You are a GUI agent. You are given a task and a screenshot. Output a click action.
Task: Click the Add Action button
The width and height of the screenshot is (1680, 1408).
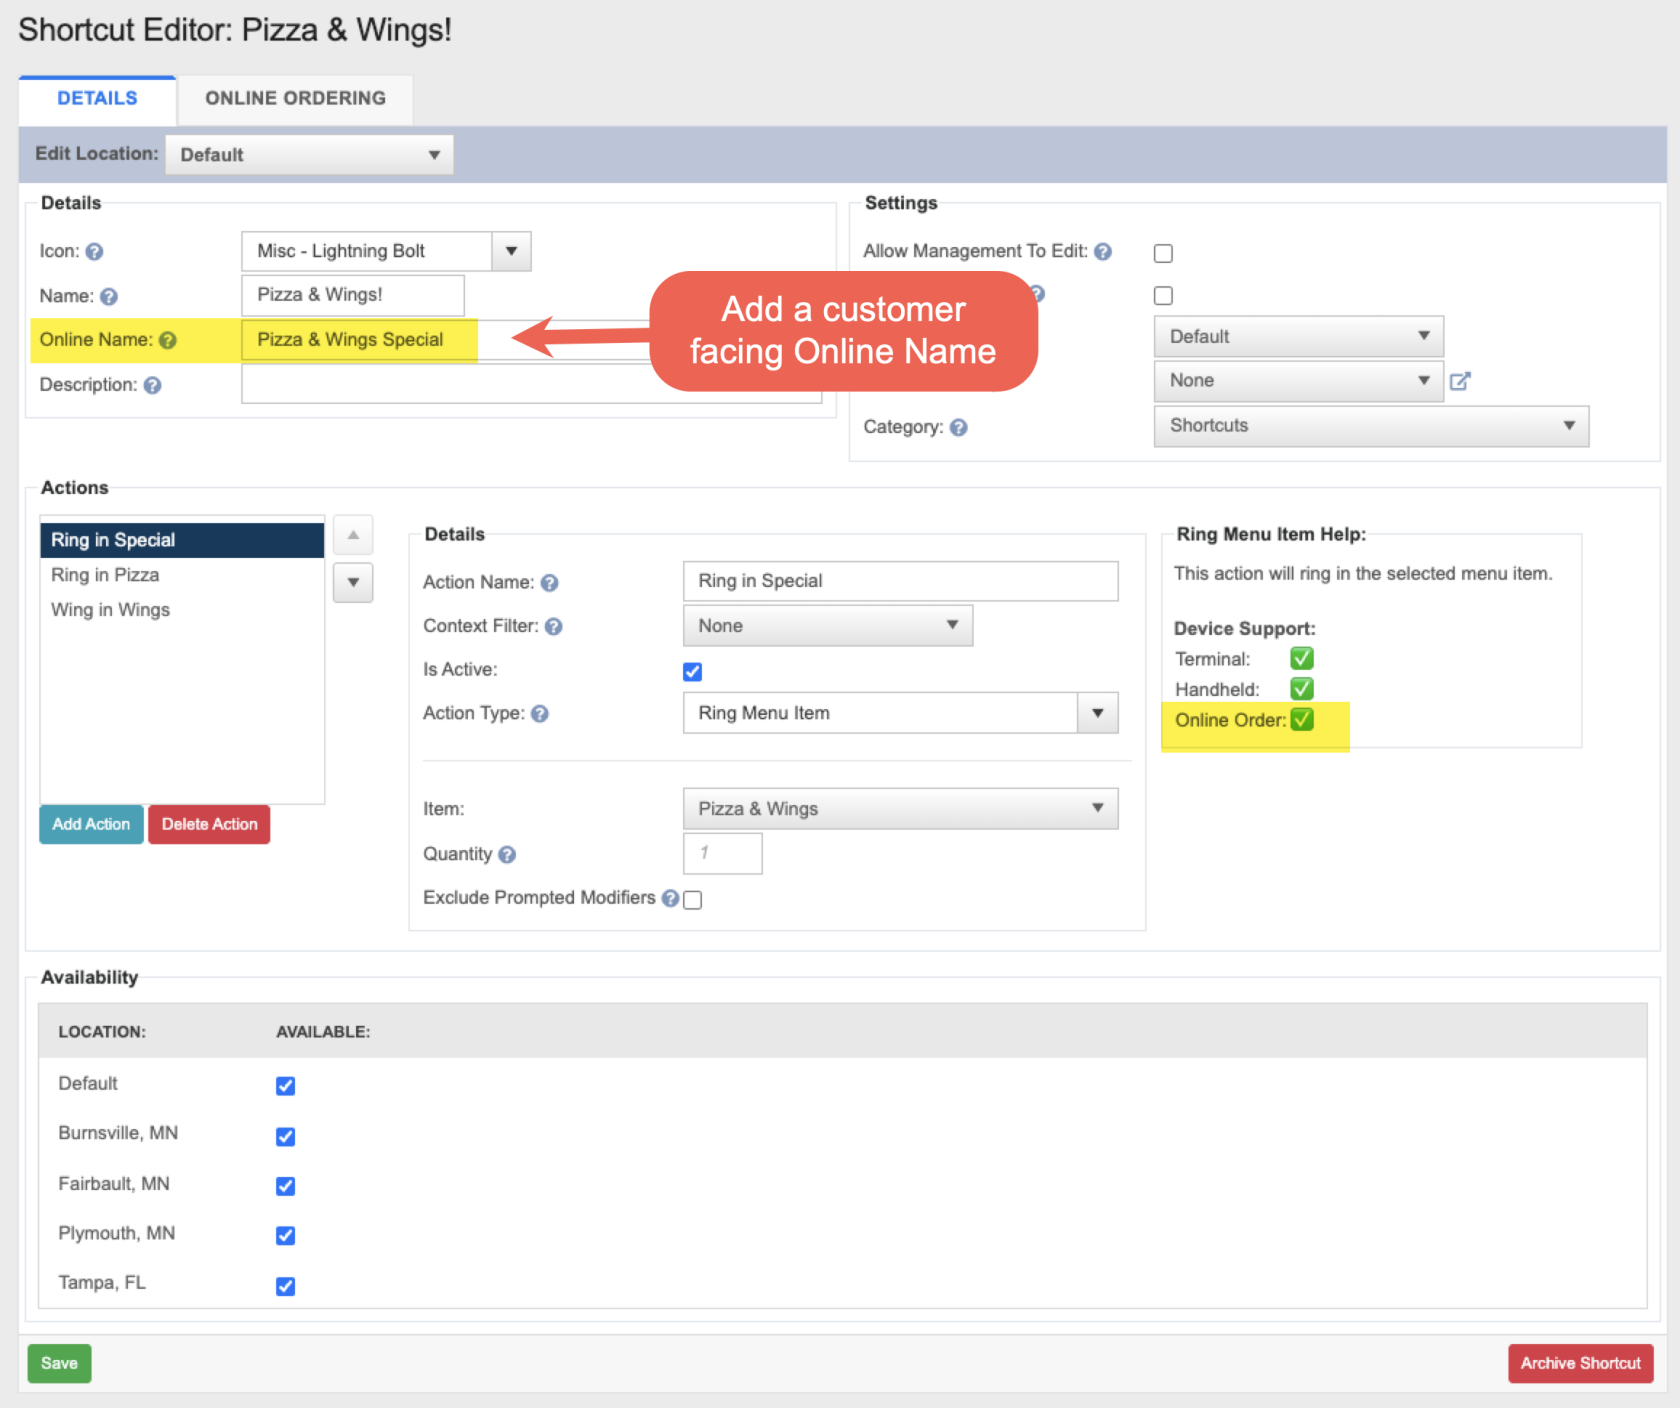[x=91, y=824]
